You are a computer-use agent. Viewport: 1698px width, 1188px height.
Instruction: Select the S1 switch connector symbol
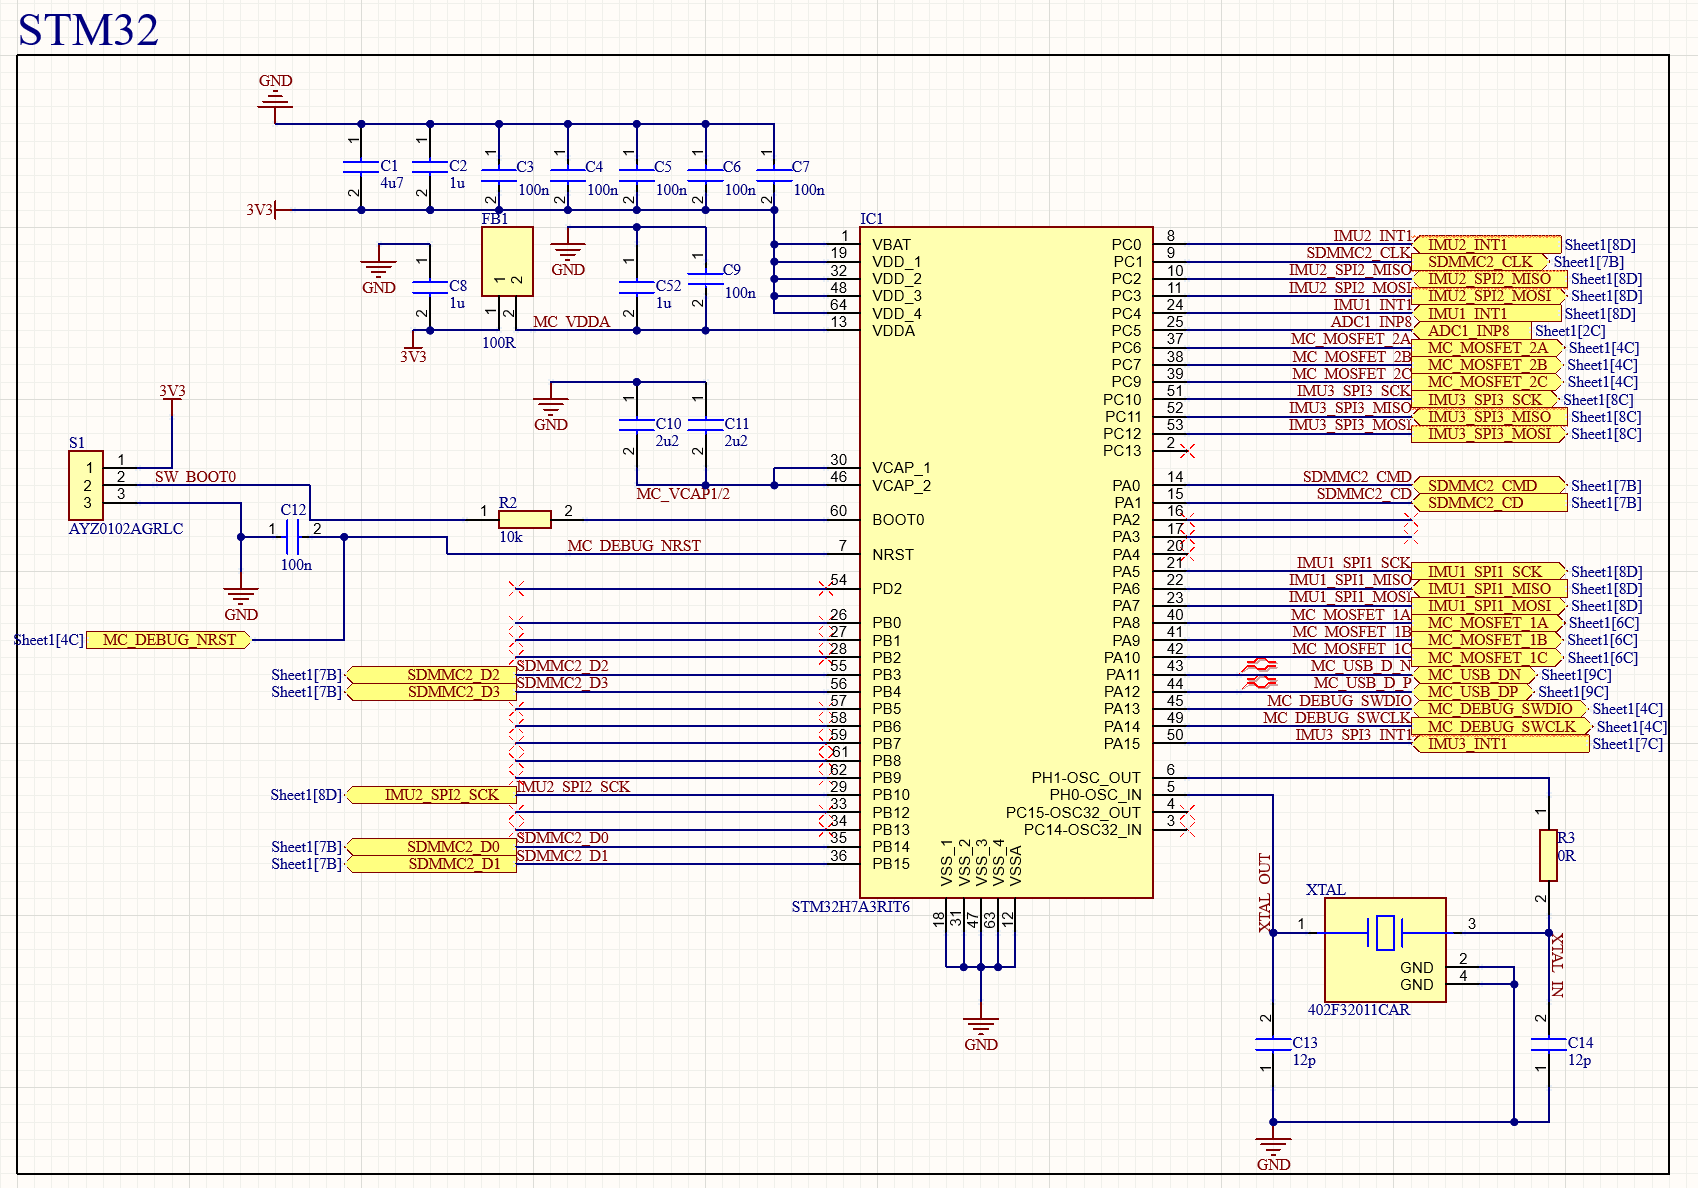[86, 485]
